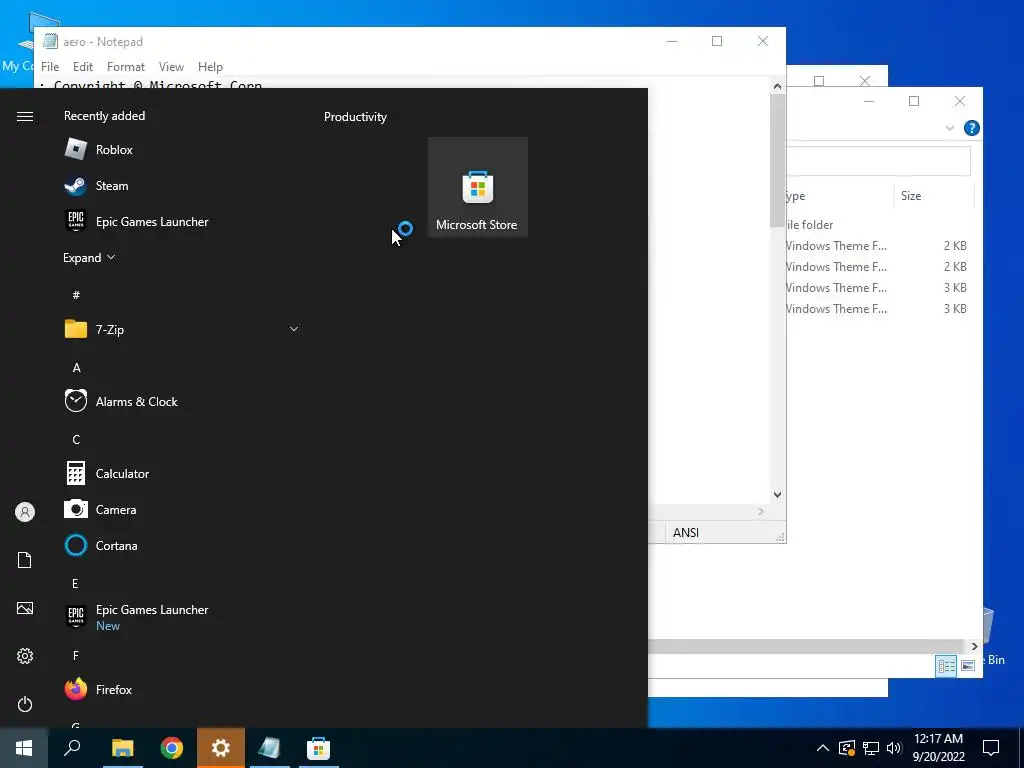Open the Microsoft Store tile

click(477, 187)
